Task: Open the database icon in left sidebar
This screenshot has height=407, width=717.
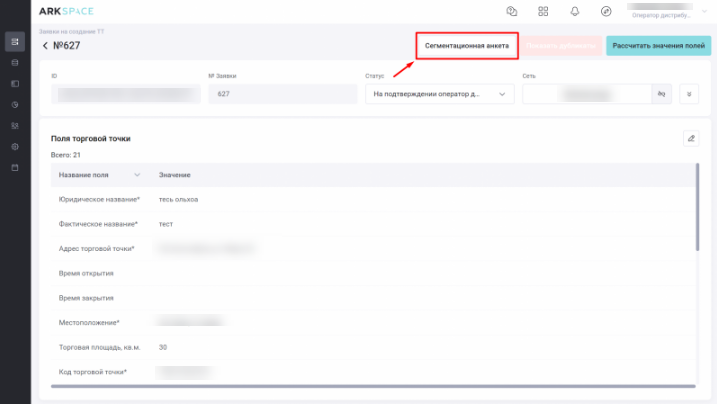Action: click(14, 62)
